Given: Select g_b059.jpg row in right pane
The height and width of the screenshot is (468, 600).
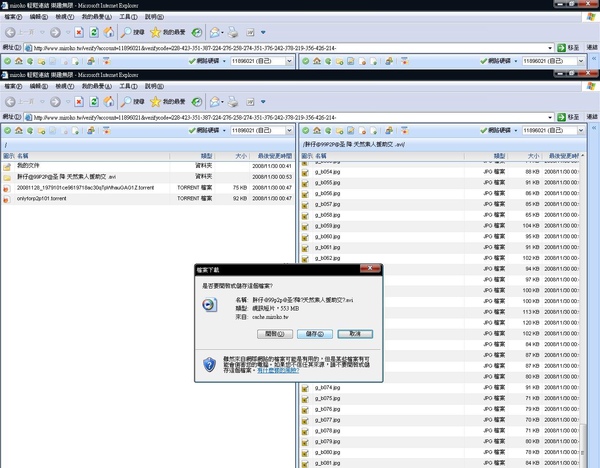Looking at the screenshot, I should coord(440,226).
